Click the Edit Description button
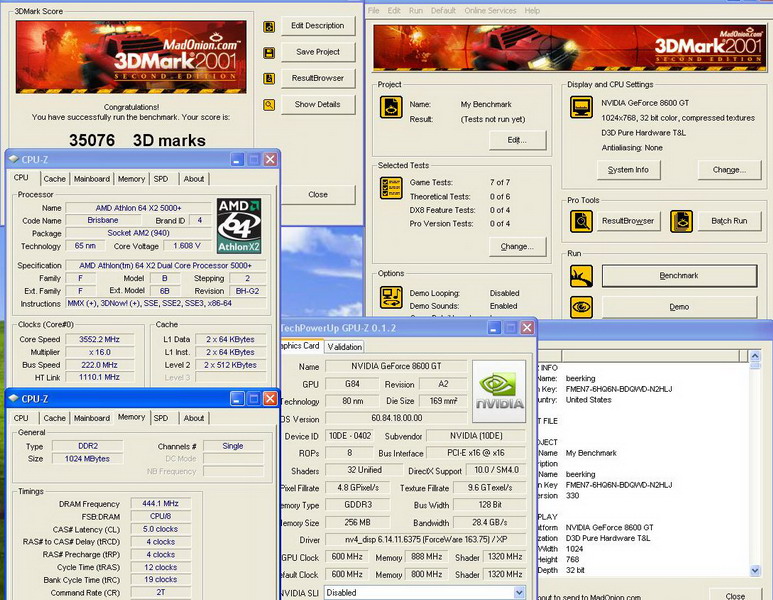Screen dimensions: 773x600 tap(318, 26)
